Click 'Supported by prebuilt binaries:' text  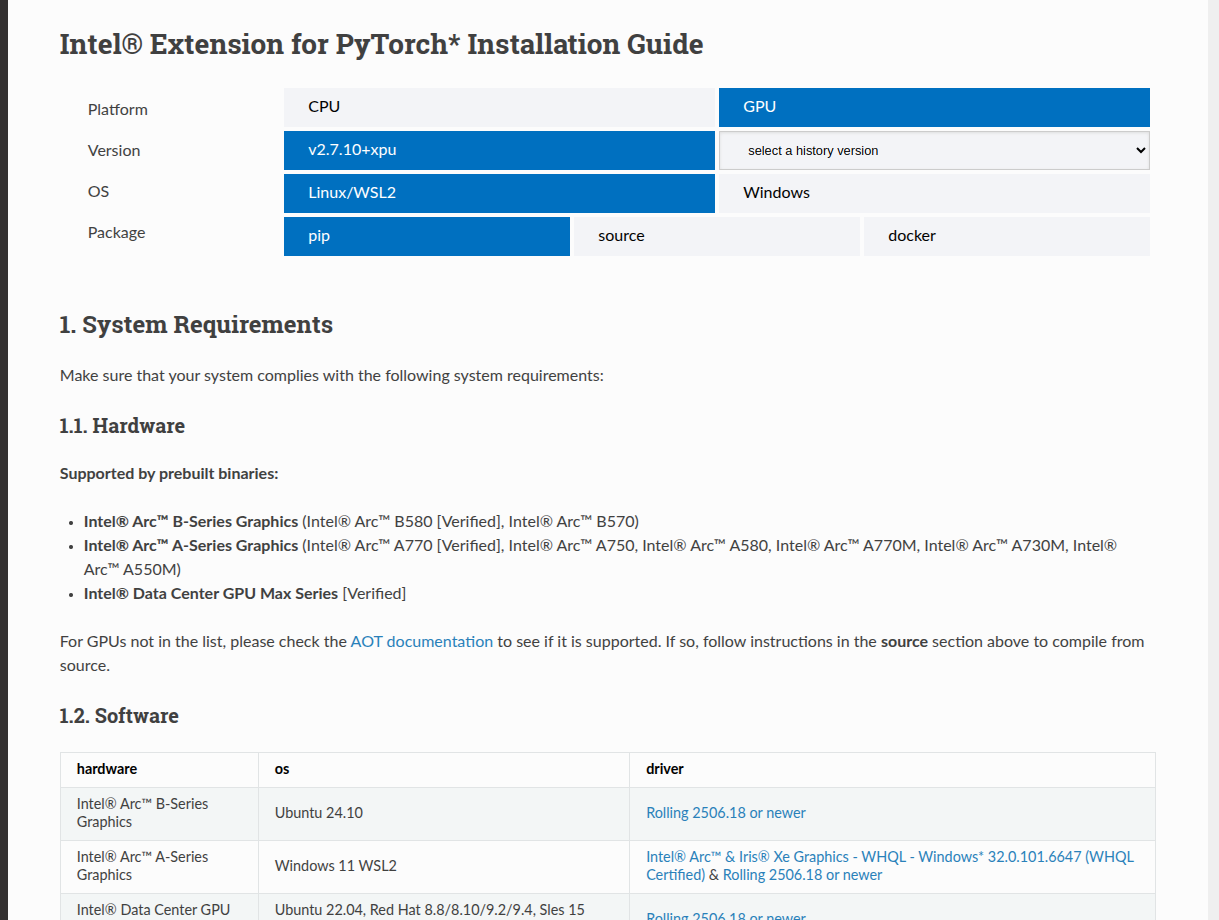pyautogui.click(x=169, y=474)
